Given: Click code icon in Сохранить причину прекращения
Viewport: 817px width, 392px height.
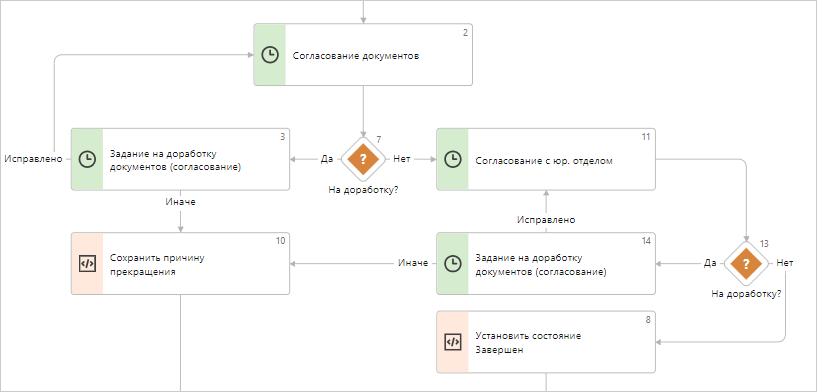Looking at the screenshot, I should tap(87, 263).
